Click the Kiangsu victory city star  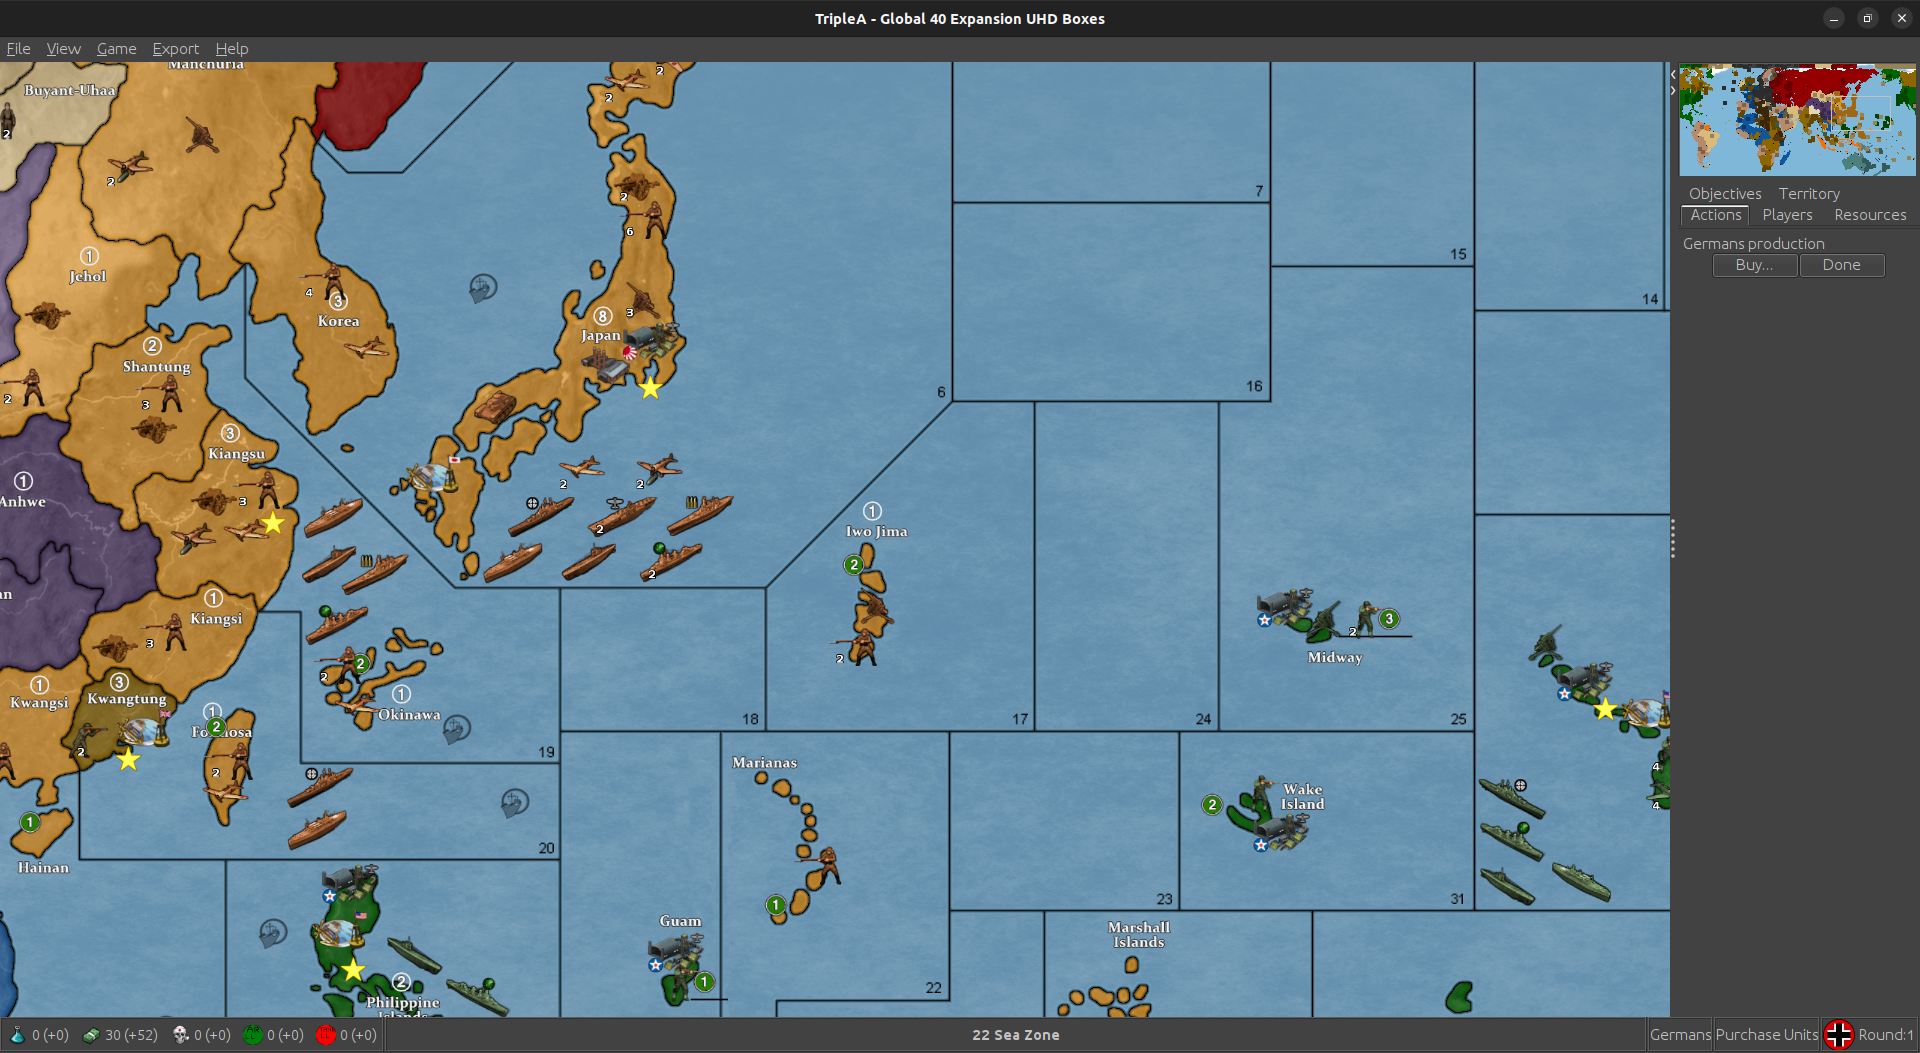[272, 523]
